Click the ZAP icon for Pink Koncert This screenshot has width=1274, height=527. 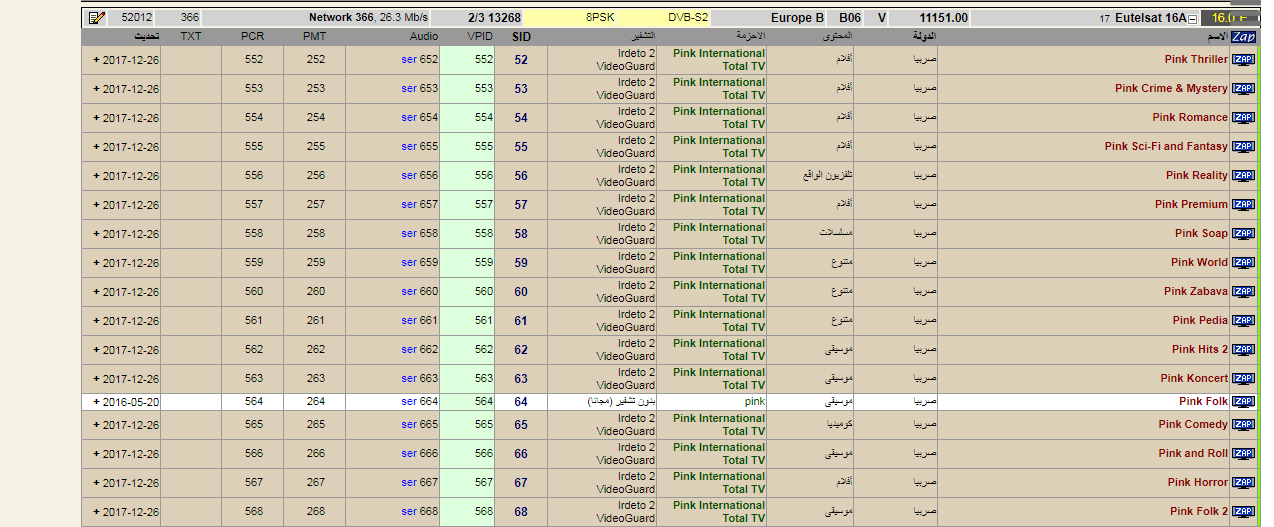[x=1243, y=379]
